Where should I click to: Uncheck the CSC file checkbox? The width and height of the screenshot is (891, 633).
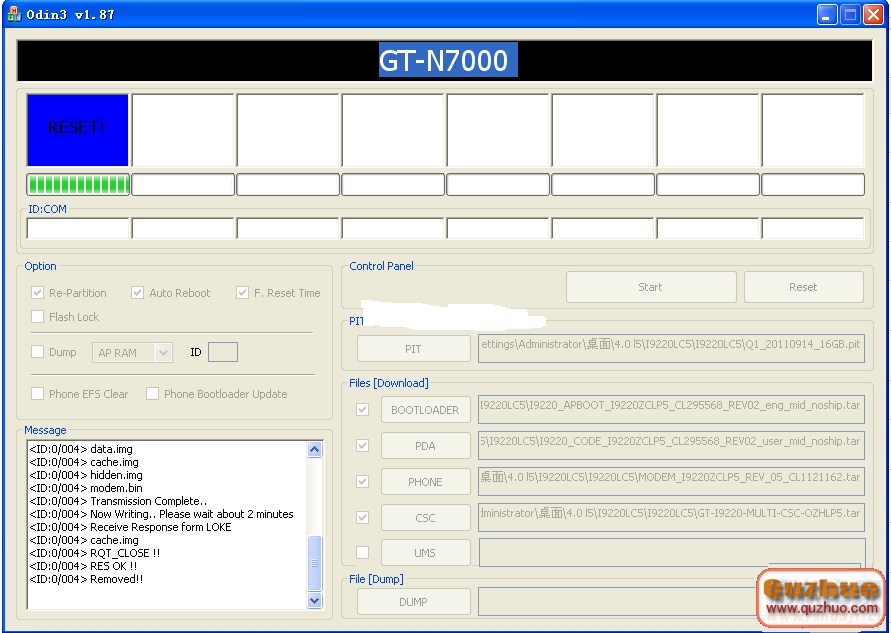pyautogui.click(x=363, y=517)
